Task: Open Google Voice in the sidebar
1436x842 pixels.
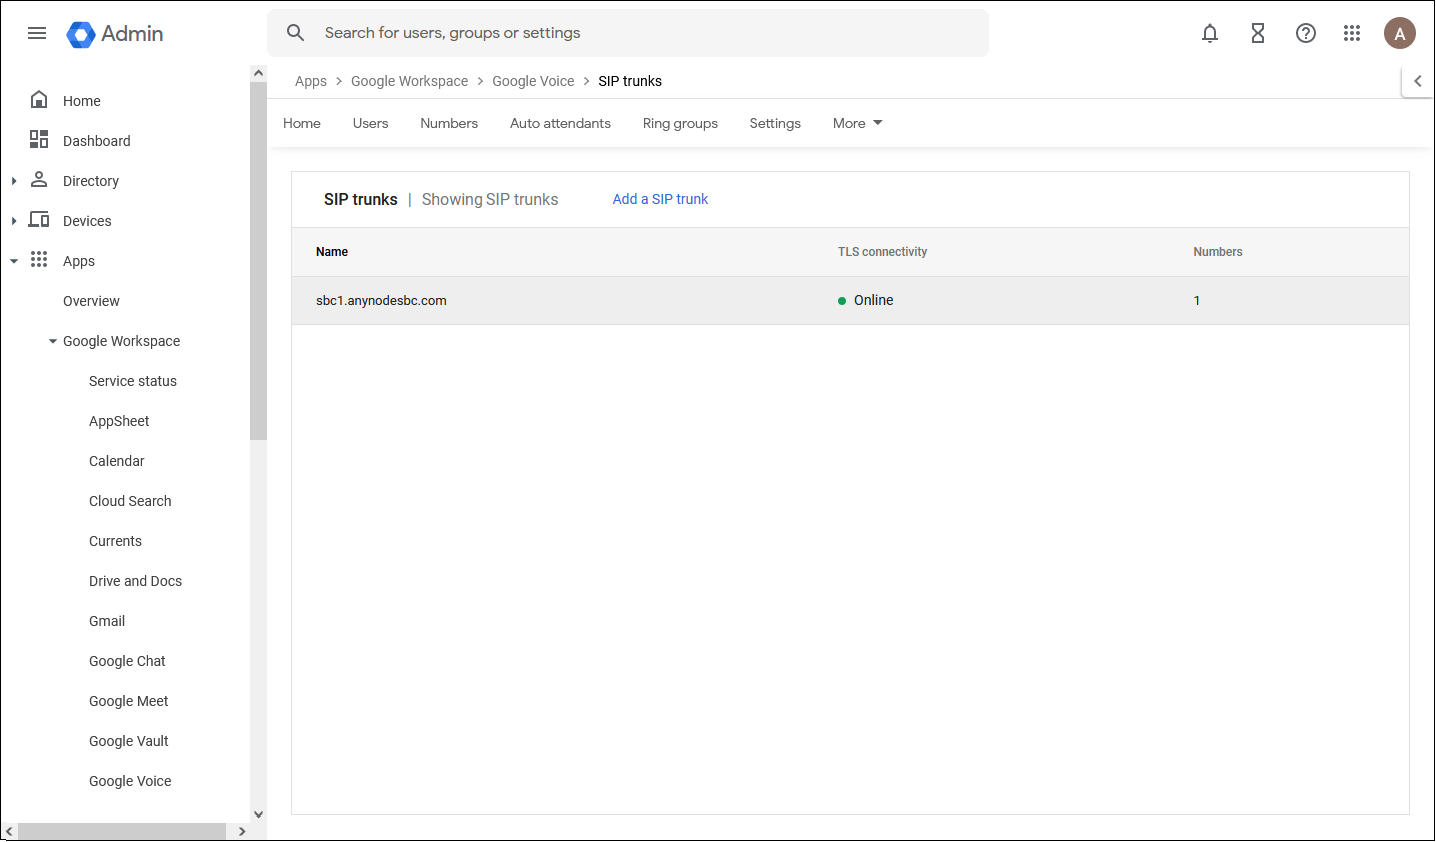Action: 130,781
